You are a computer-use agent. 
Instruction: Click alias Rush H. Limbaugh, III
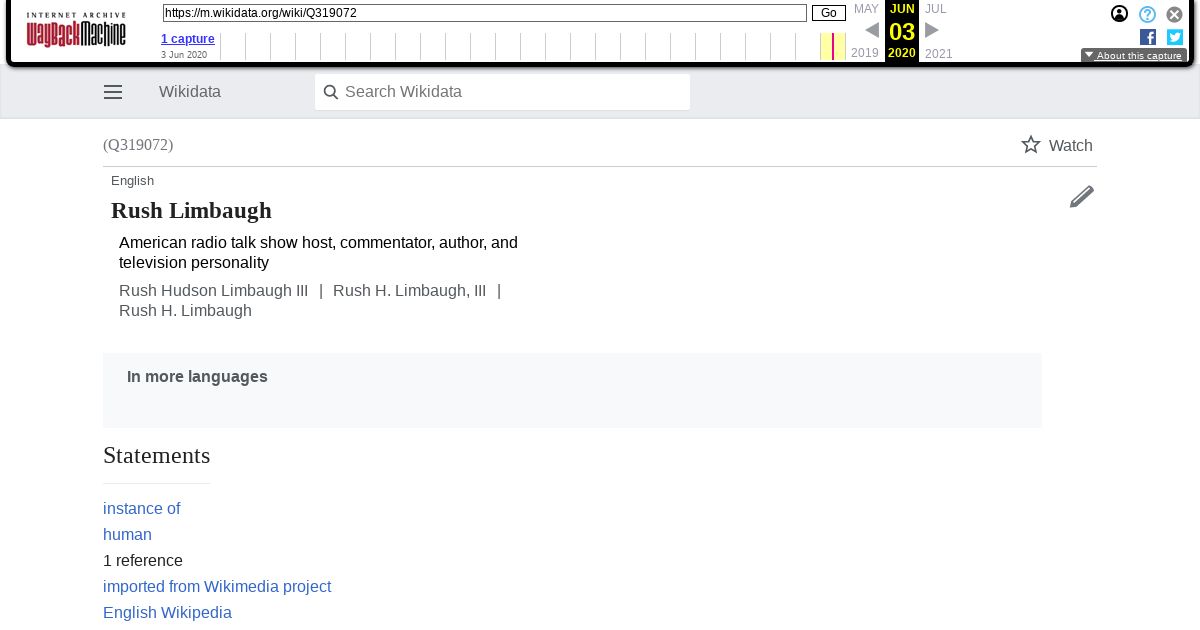(x=410, y=290)
